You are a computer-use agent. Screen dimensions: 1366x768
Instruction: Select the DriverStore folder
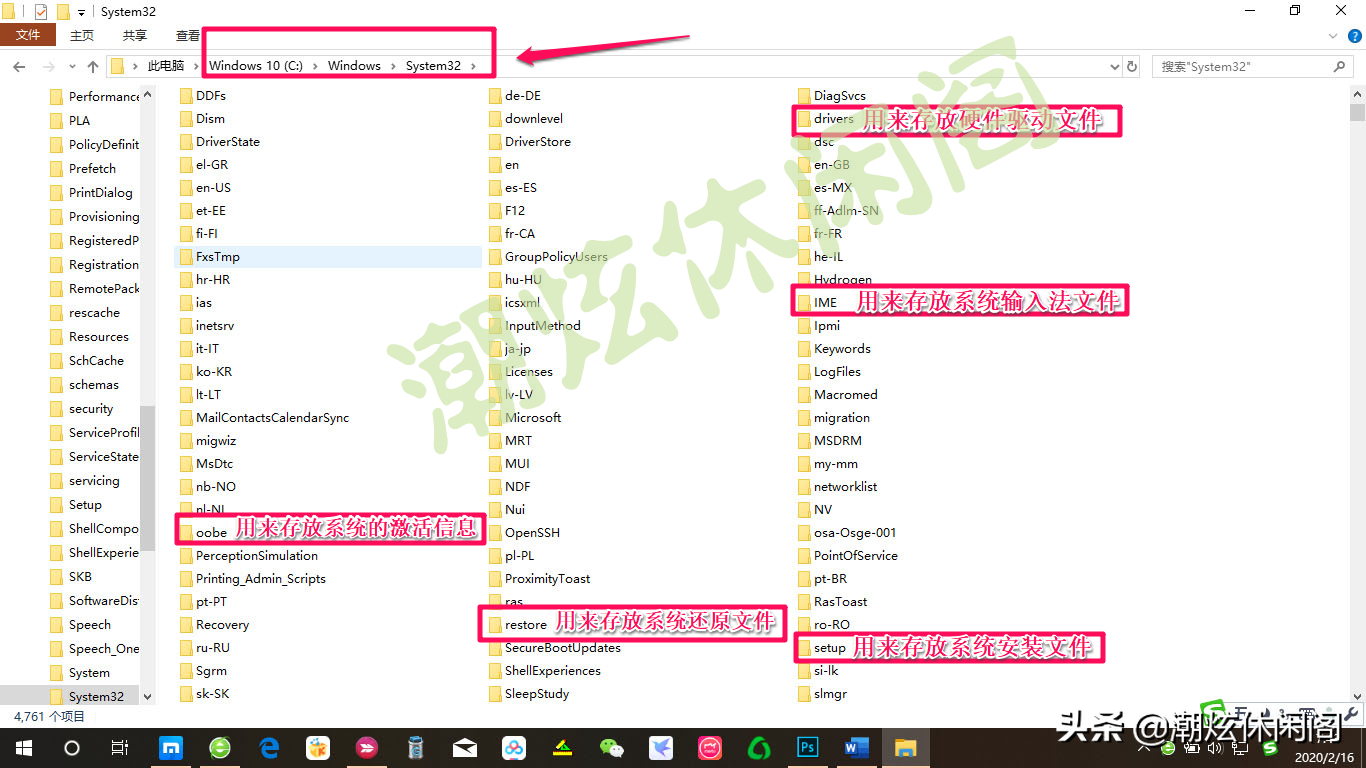(538, 142)
